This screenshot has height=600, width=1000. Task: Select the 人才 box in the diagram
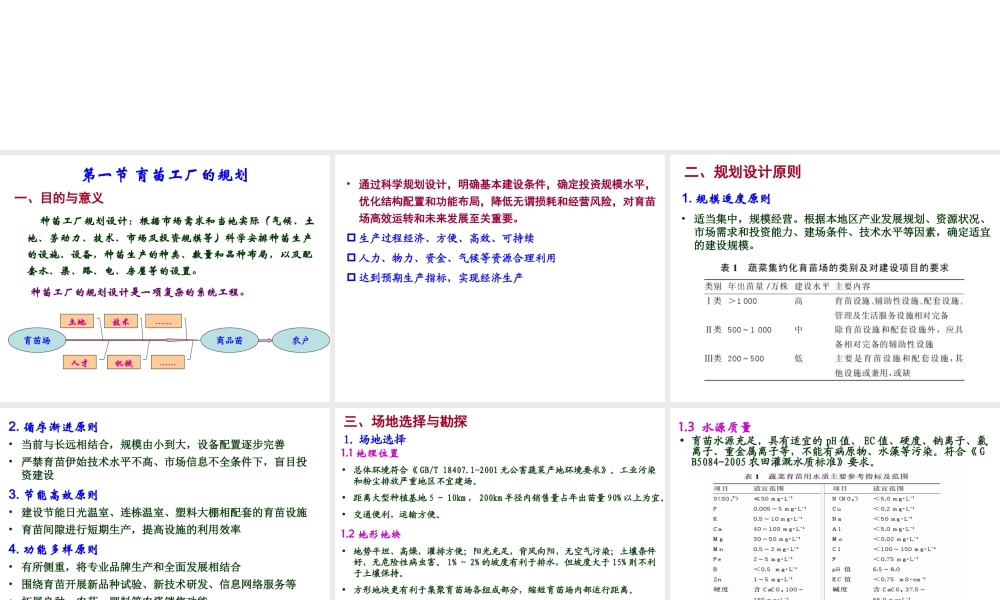[81, 362]
